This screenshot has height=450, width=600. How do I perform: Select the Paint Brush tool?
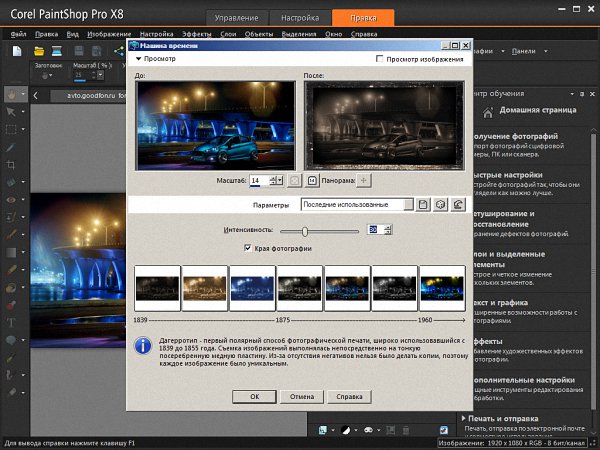(11, 235)
